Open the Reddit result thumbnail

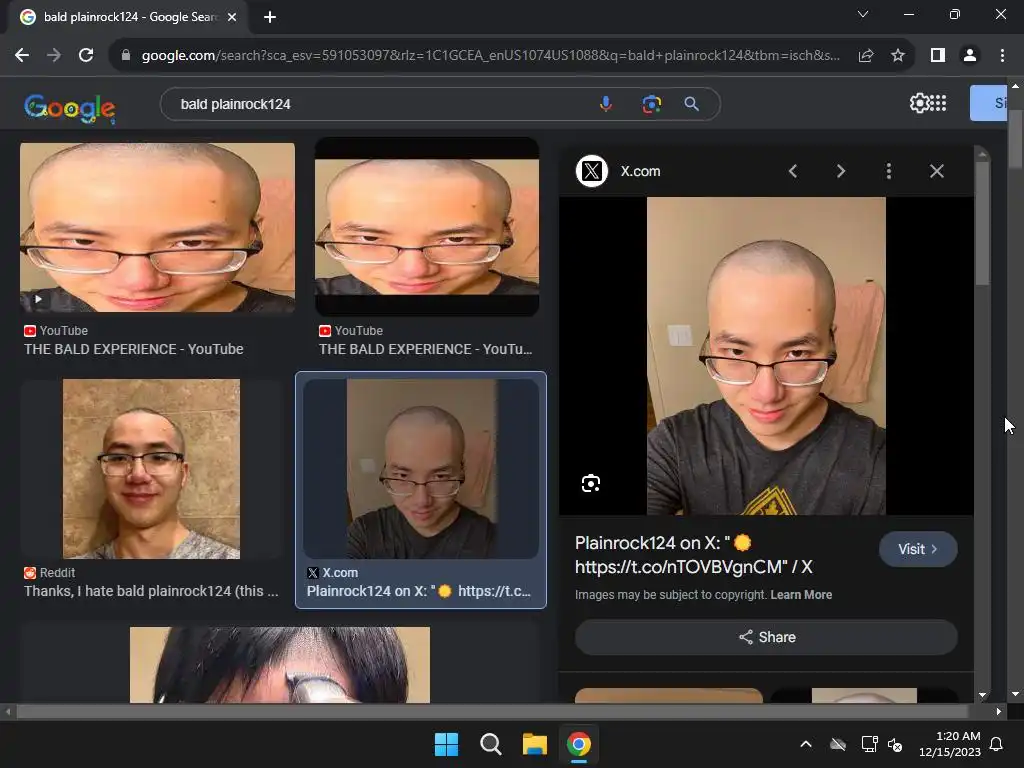[152, 469]
